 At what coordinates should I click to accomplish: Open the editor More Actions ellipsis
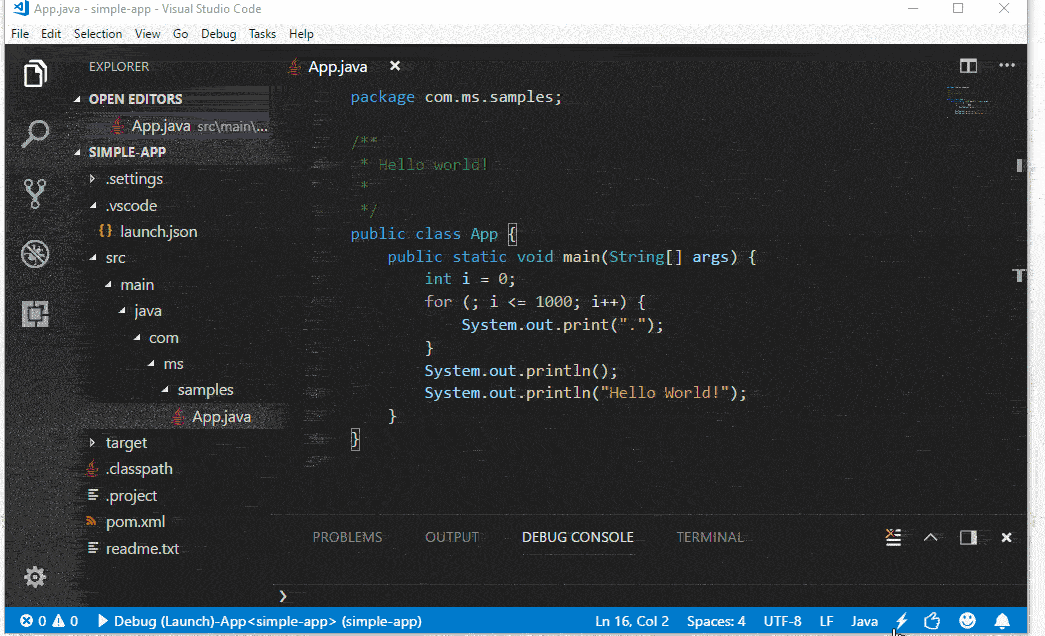[x=1007, y=65]
